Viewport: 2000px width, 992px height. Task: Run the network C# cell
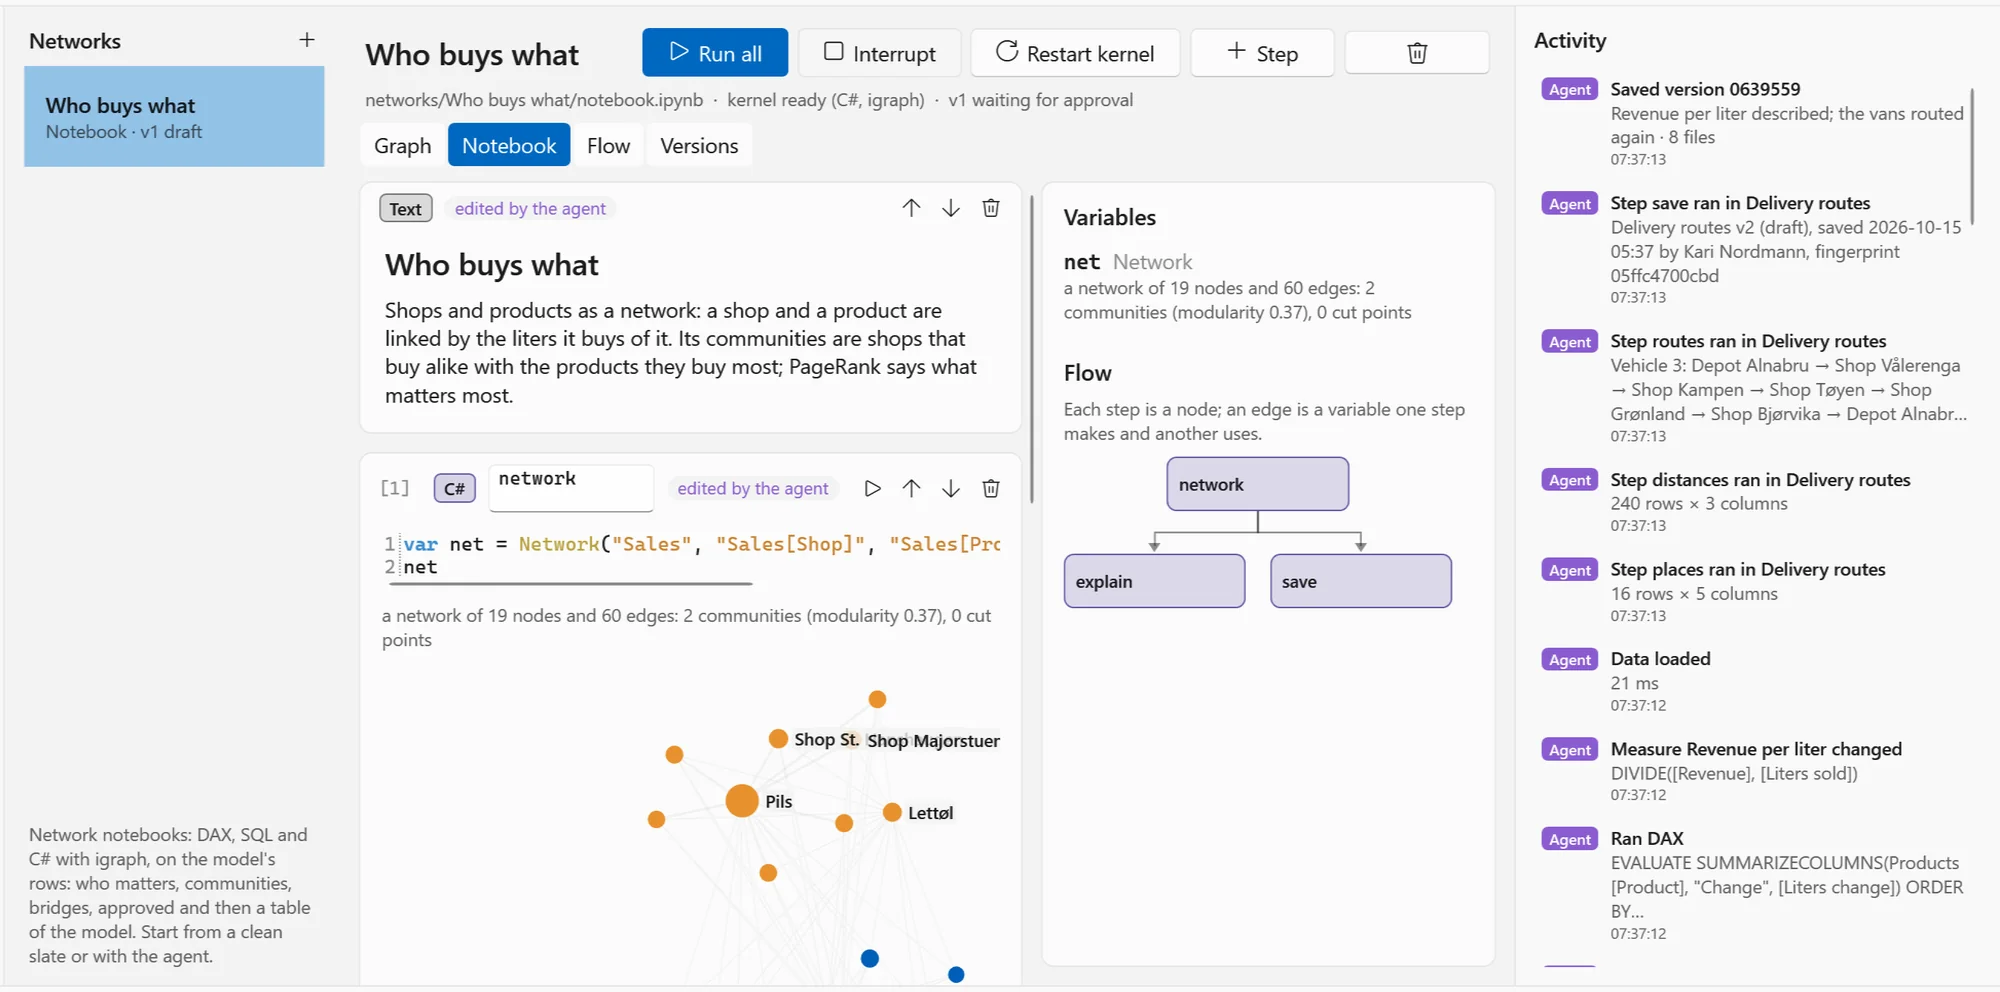pos(872,488)
